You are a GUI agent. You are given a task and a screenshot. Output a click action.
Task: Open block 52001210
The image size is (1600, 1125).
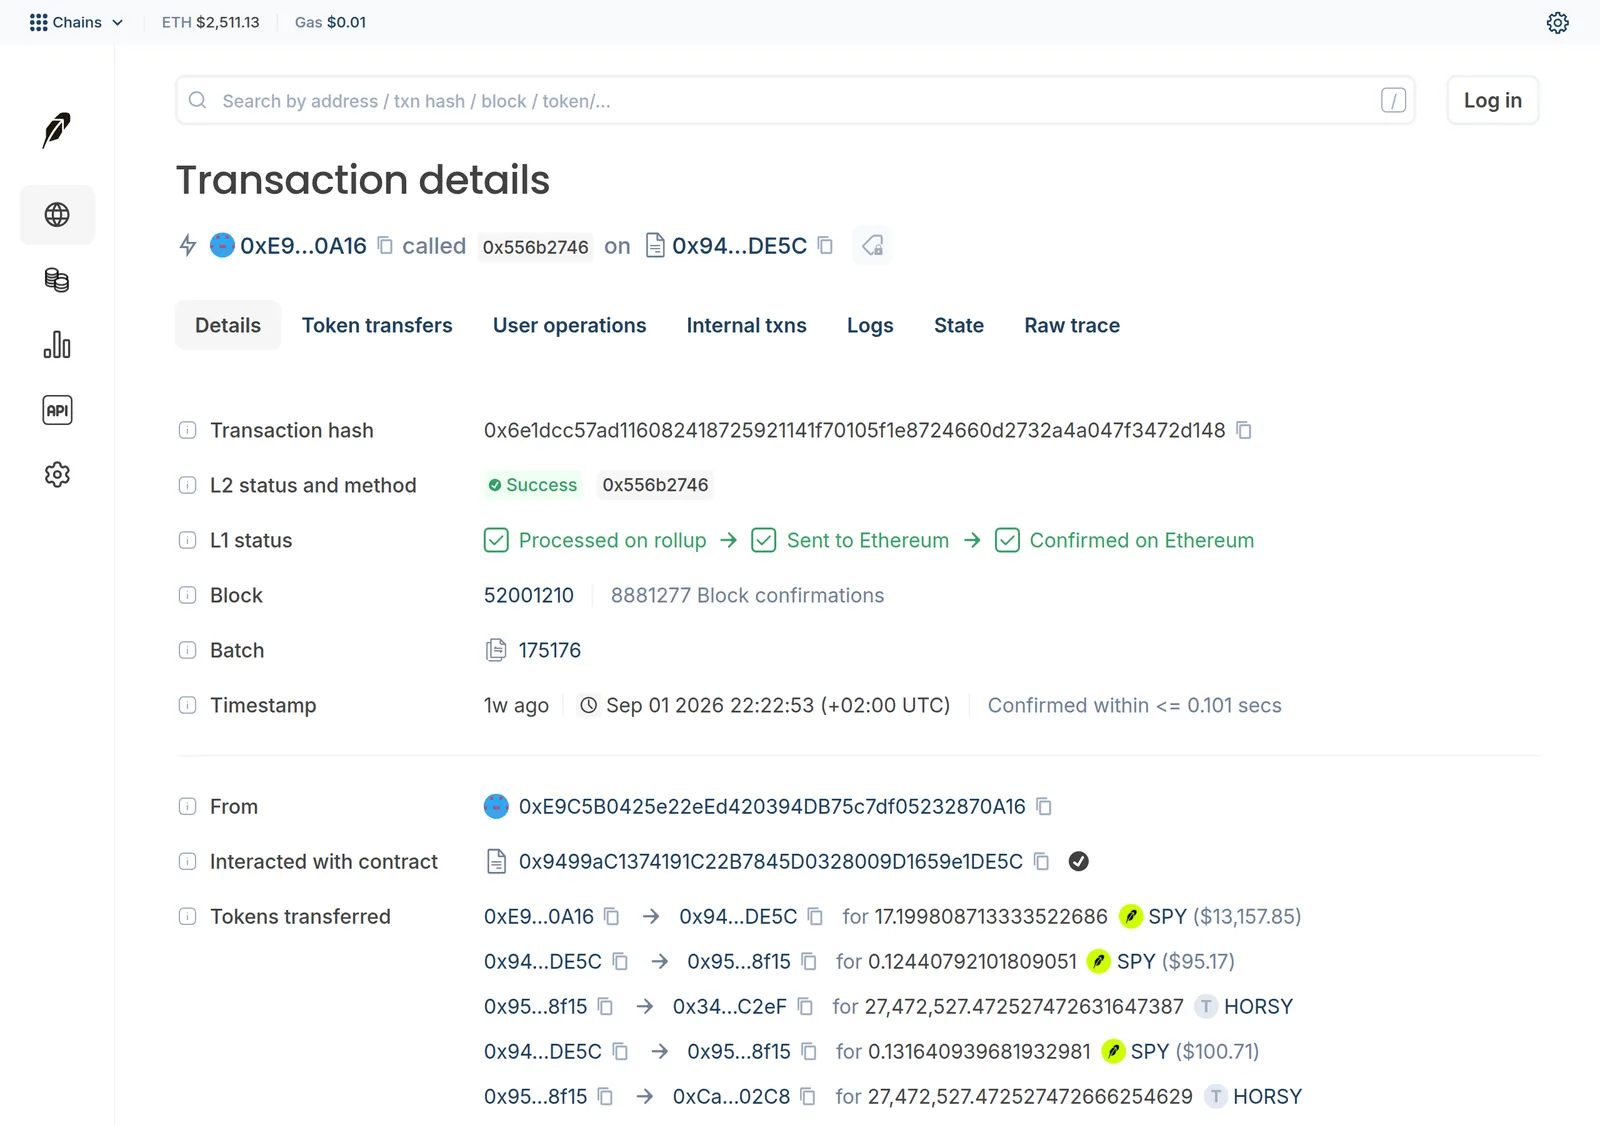(529, 595)
